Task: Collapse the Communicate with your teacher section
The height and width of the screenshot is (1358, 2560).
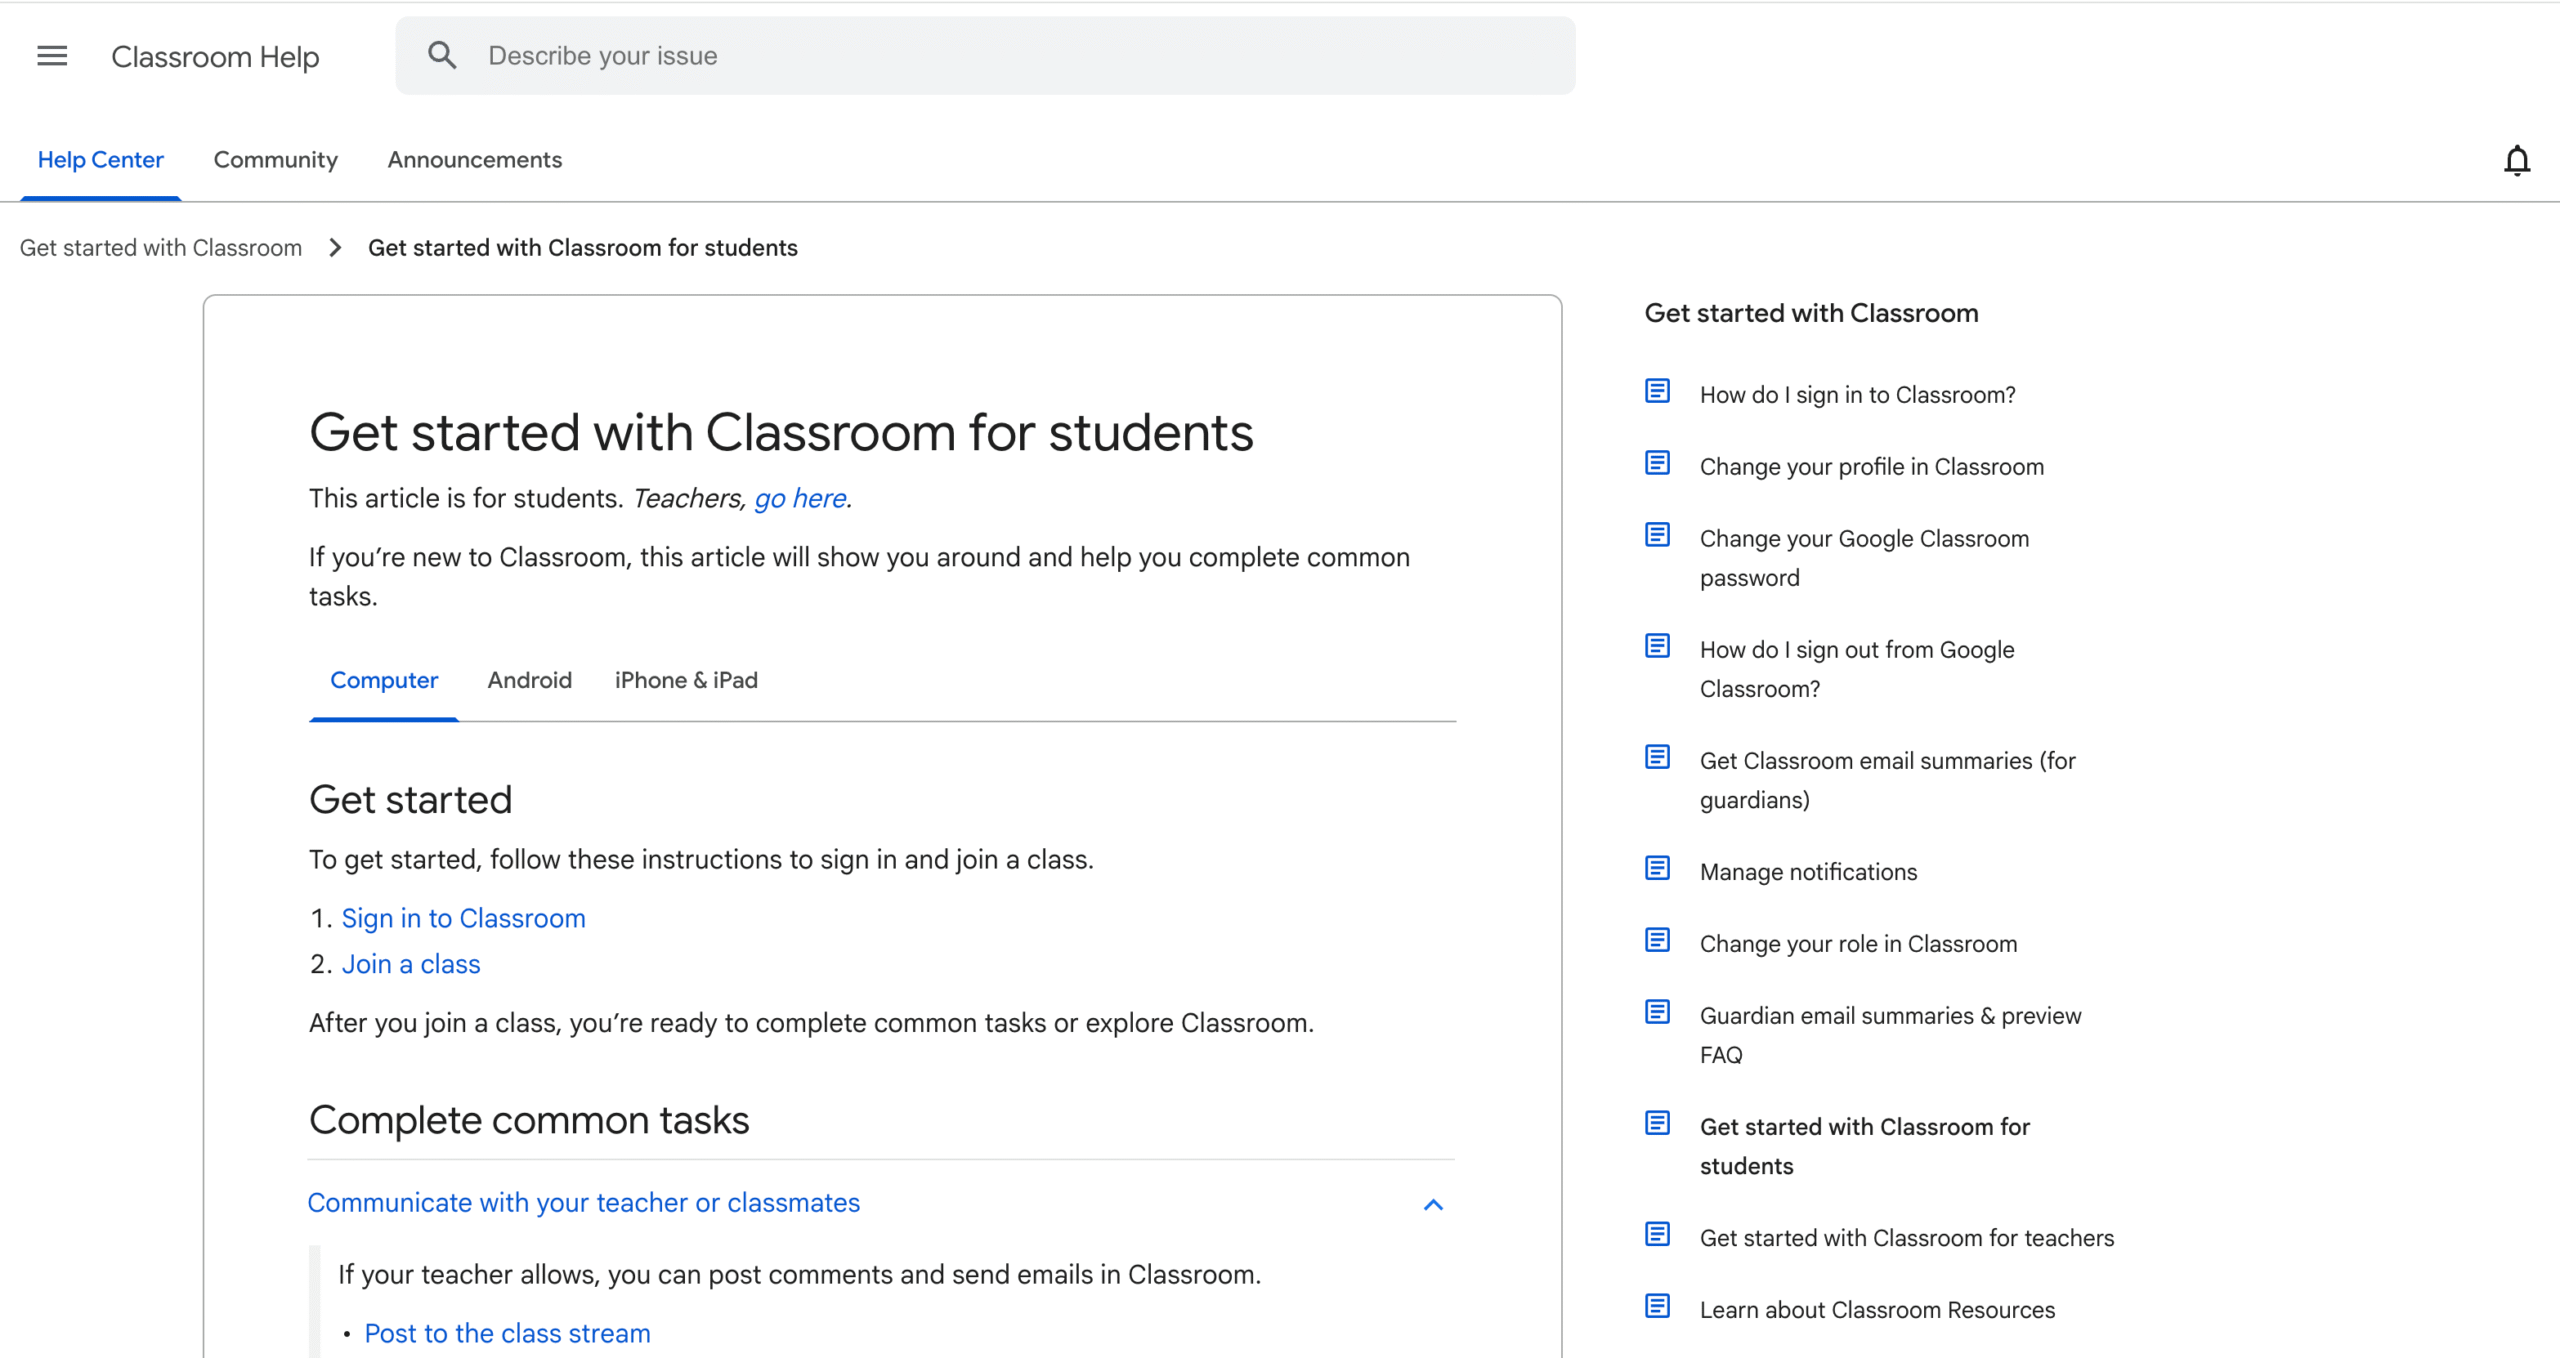Action: [1433, 1205]
